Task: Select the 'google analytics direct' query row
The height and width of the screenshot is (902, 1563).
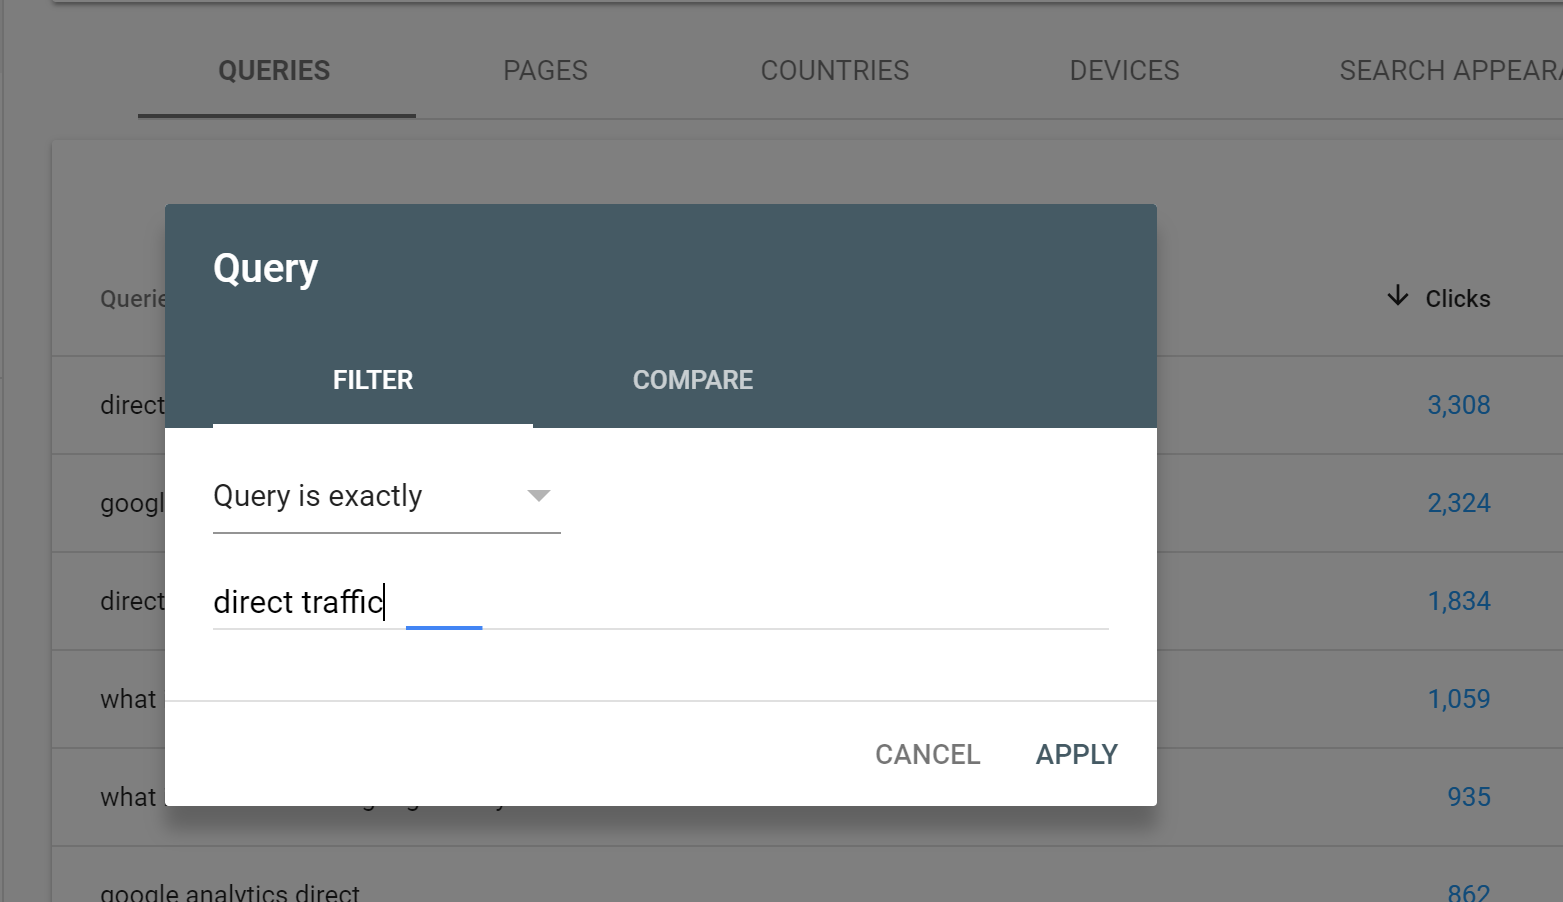Action: (x=230, y=892)
